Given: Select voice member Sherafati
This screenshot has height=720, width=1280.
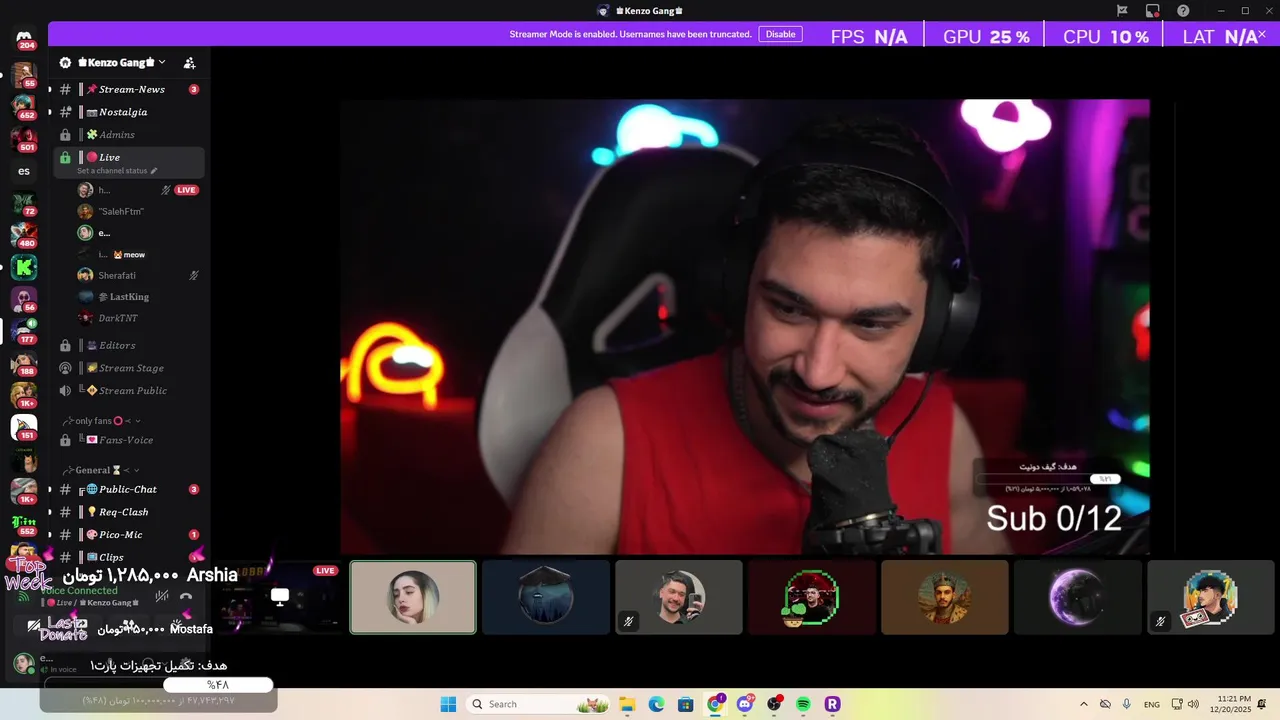Looking at the screenshot, I should pos(138,275).
